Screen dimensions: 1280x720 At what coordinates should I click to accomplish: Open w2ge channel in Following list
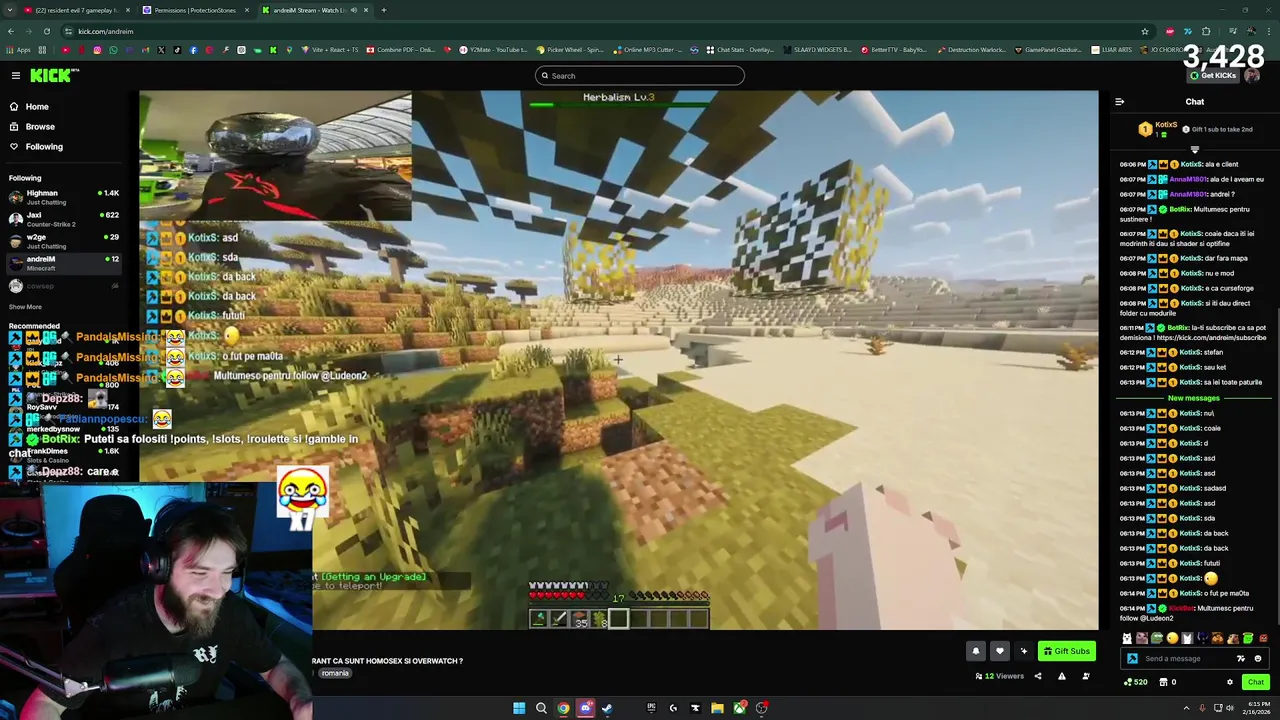coord(65,241)
